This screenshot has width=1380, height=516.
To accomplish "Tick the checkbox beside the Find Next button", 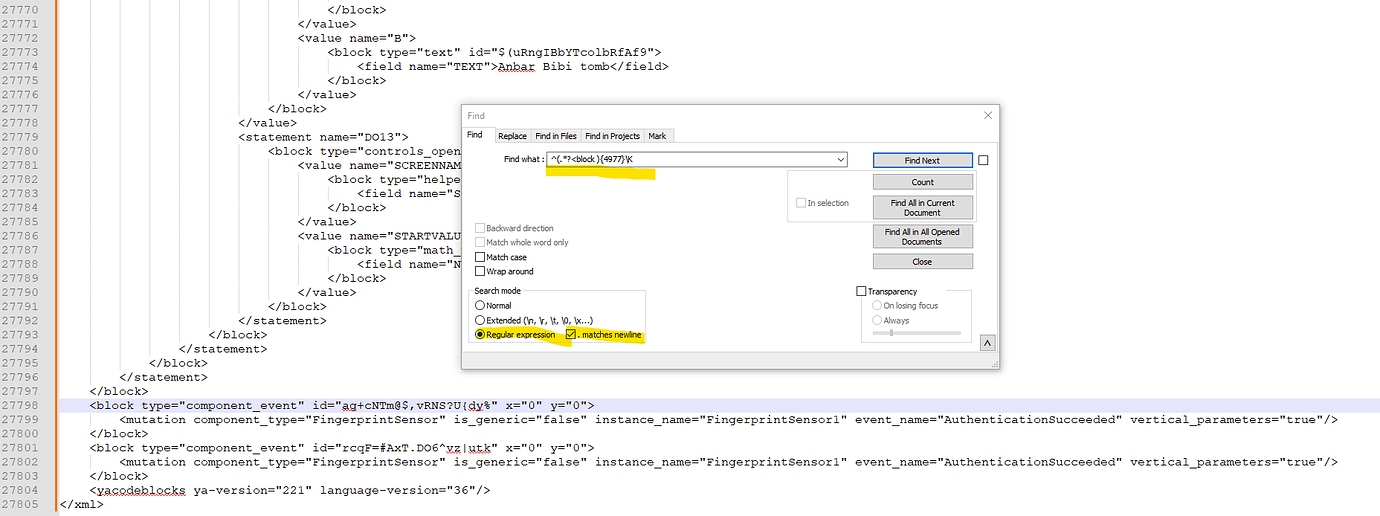I will click(983, 160).
